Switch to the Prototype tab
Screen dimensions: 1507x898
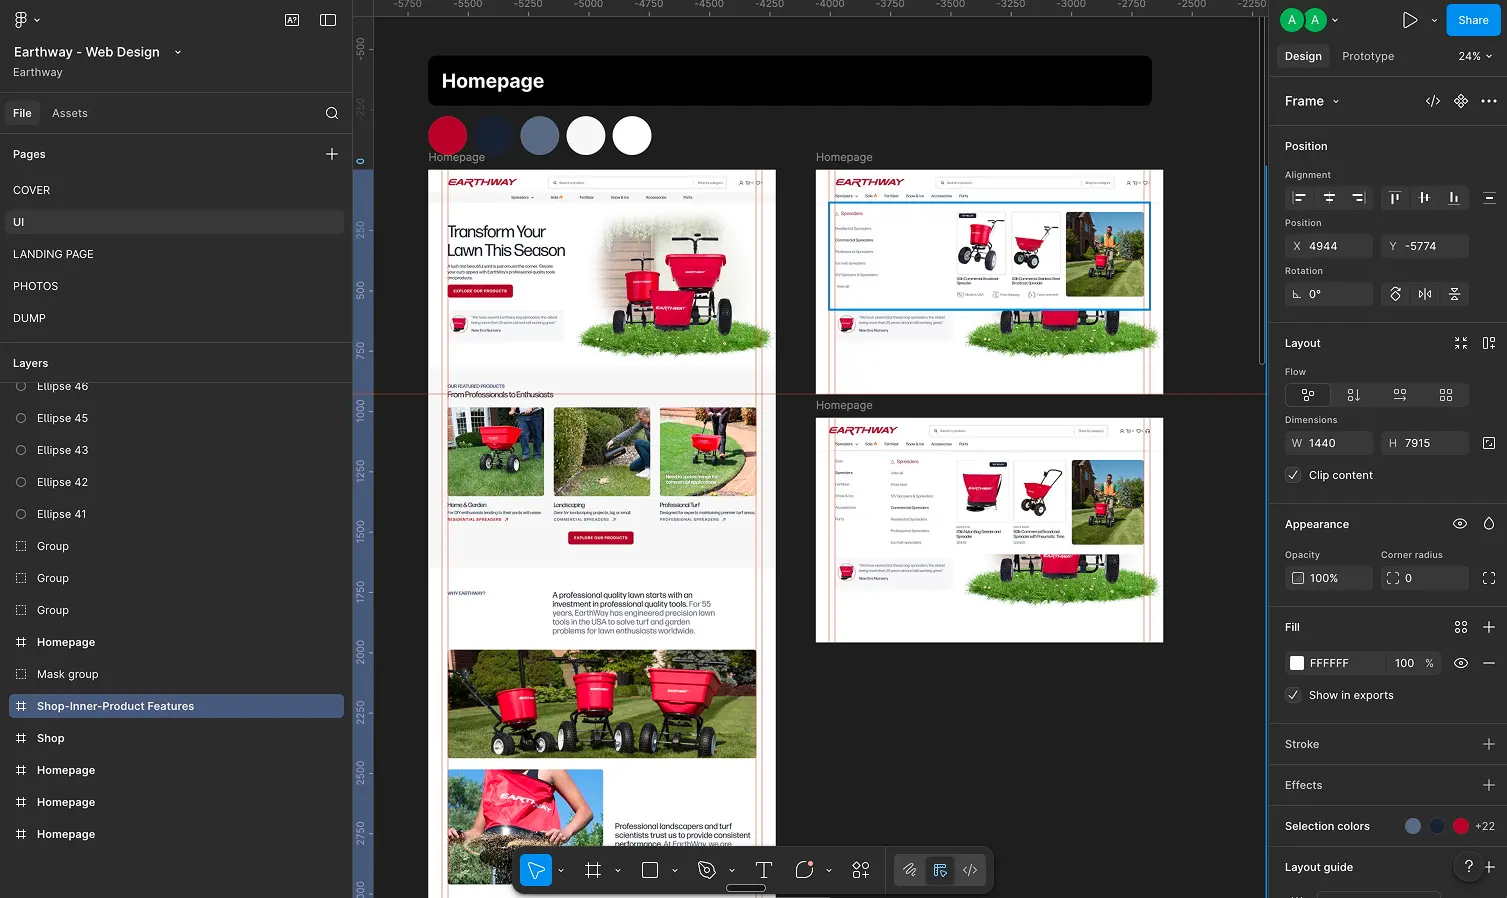tap(1367, 56)
